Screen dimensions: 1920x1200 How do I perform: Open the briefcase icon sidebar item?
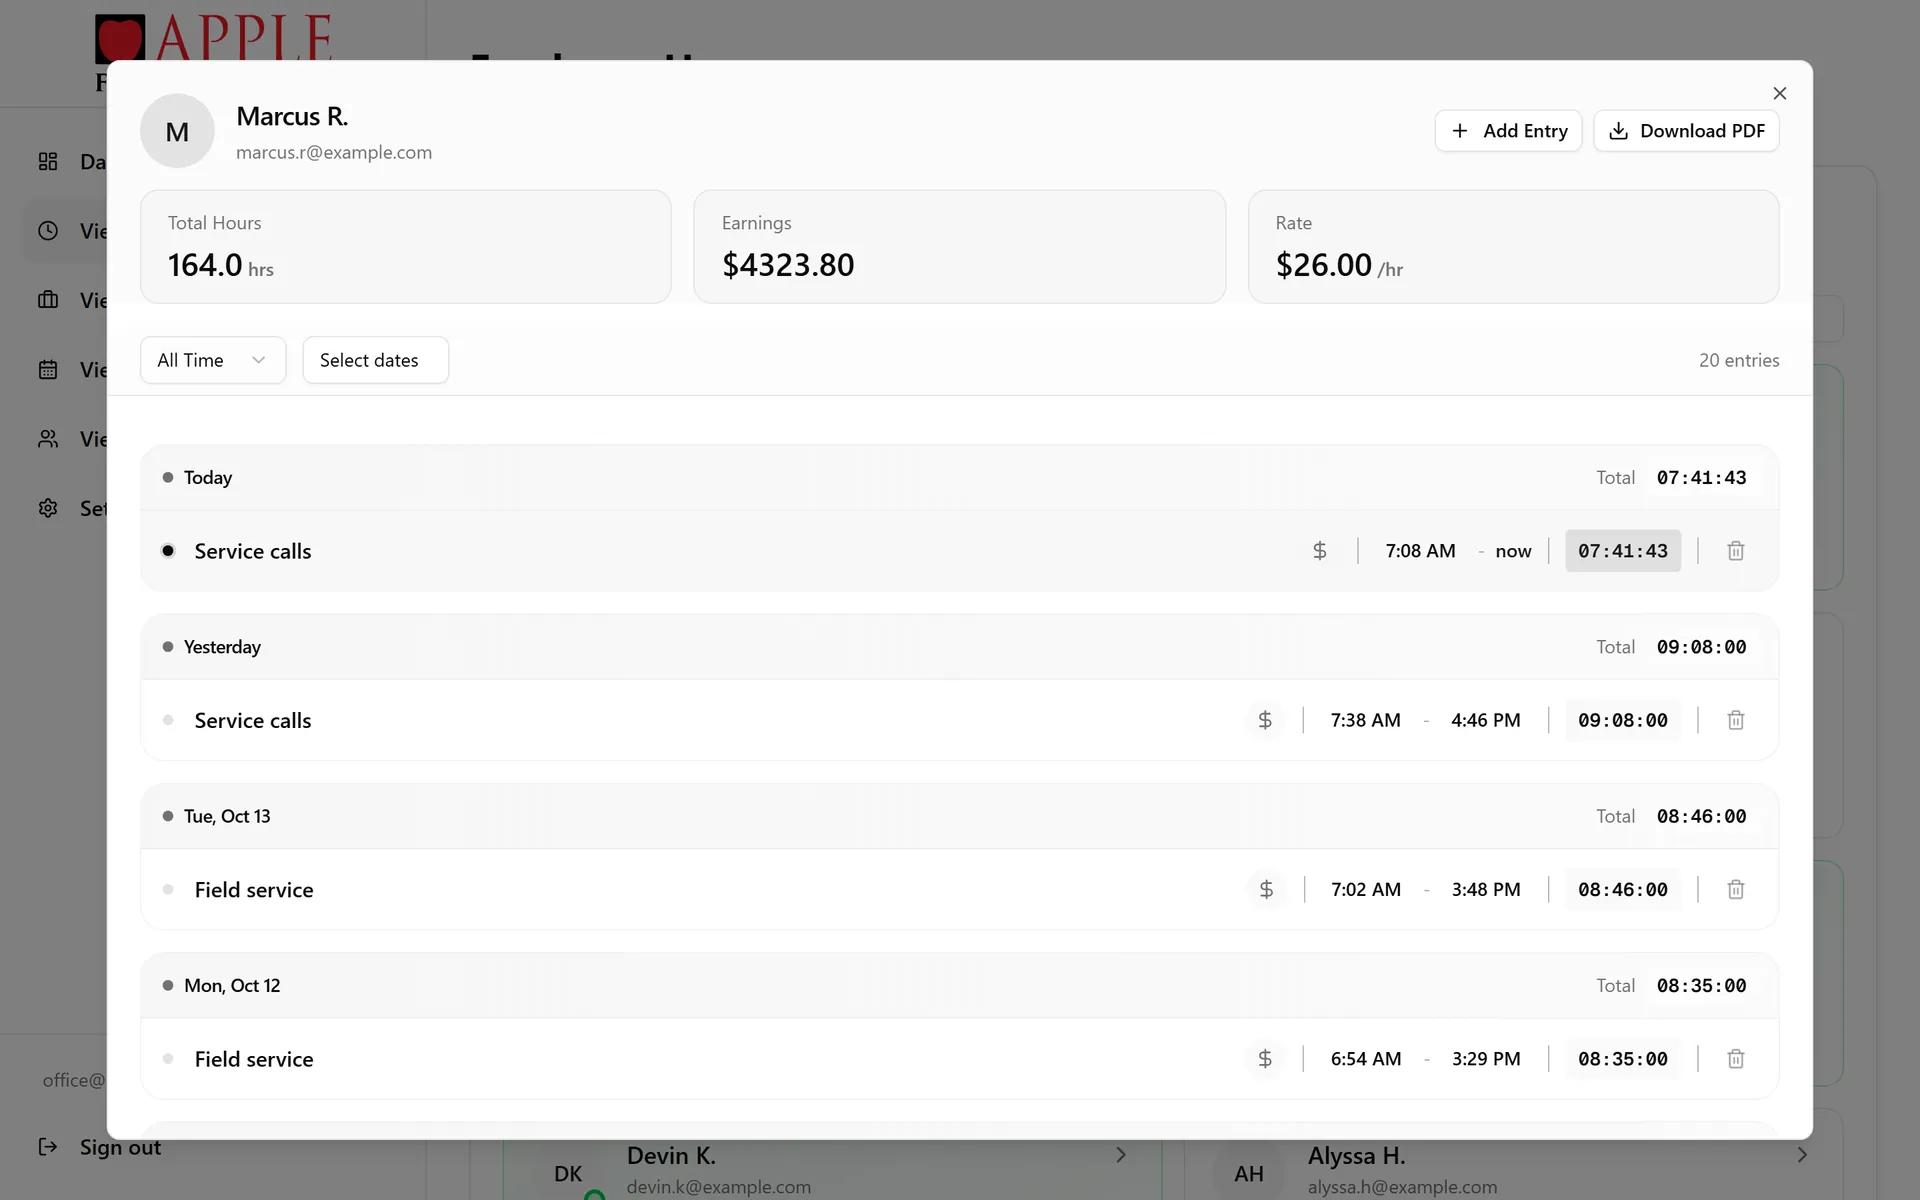pos(48,300)
